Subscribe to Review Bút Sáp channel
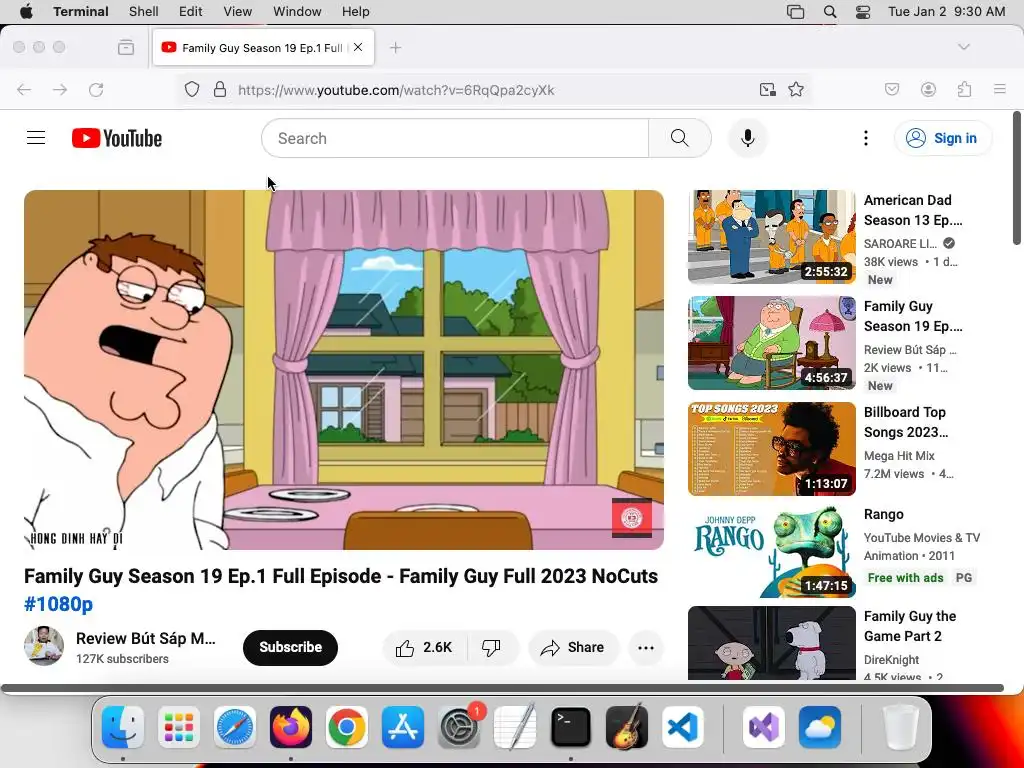1024x768 pixels. tap(291, 647)
